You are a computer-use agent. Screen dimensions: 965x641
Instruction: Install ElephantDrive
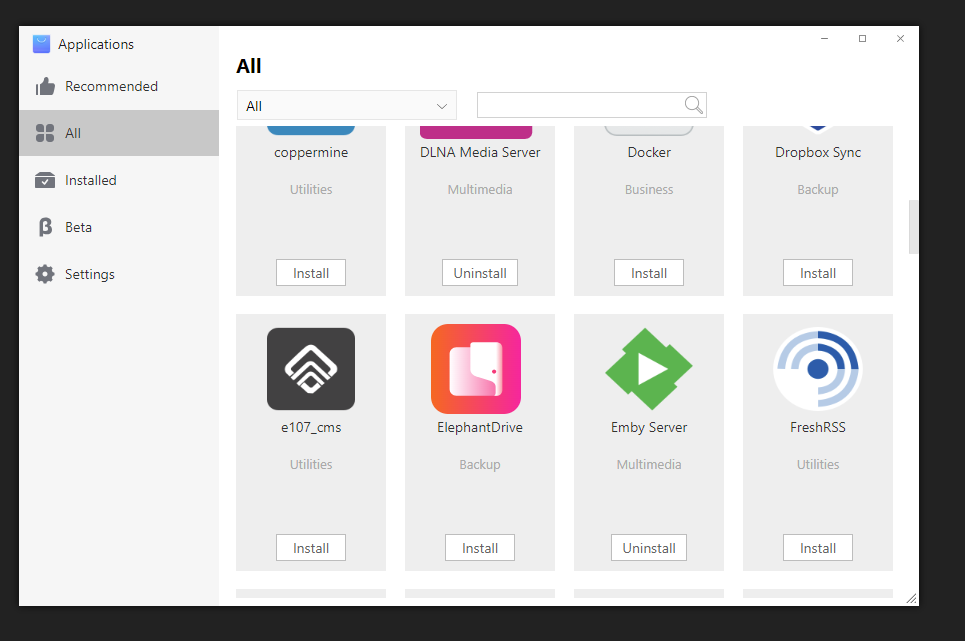click(480, 547)
